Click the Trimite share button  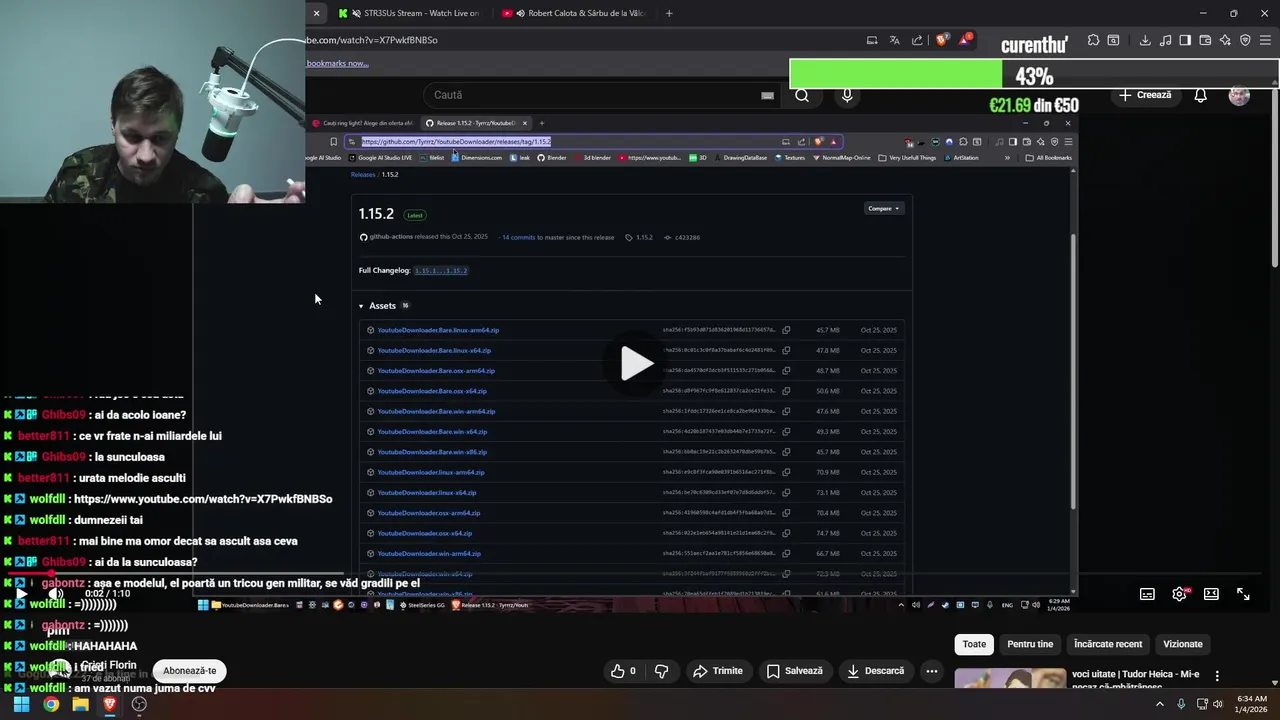point(717,671)
